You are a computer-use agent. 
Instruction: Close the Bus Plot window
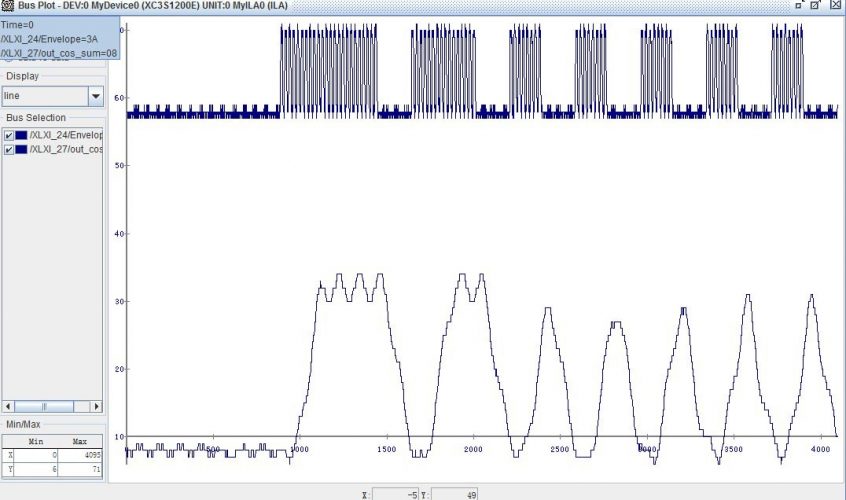click(x=836, y=5)
